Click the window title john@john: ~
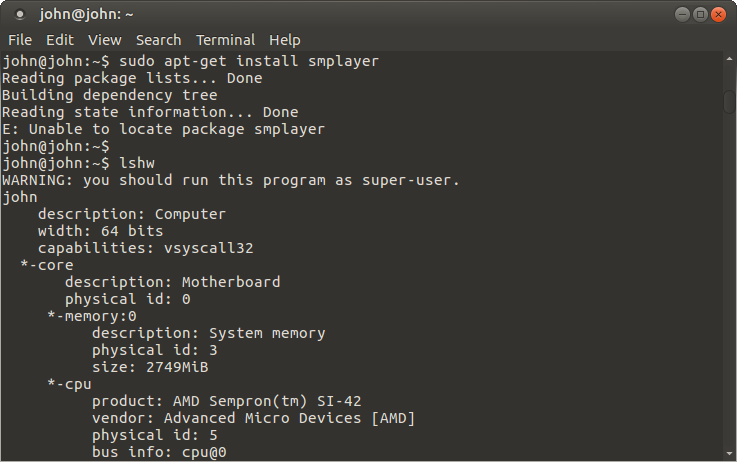This screenshot has width=737, height=462. [86, 15]
